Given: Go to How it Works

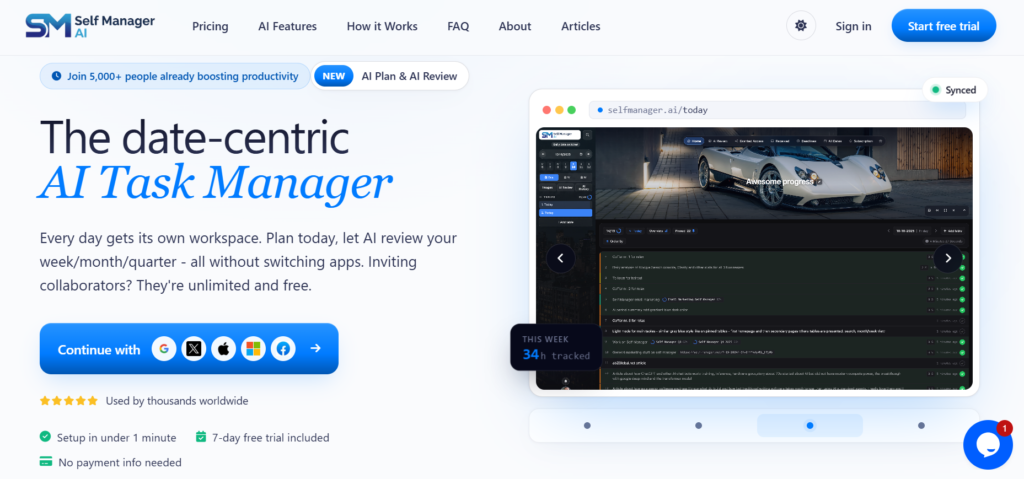Looking at the screenshot, I should pyautogui.click(x=382, y=26).
